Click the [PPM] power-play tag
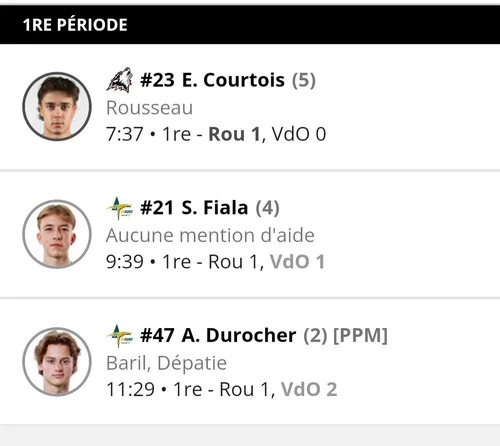Image resolution: width=500 pixels, height=446 pixels. pos(360,335)
